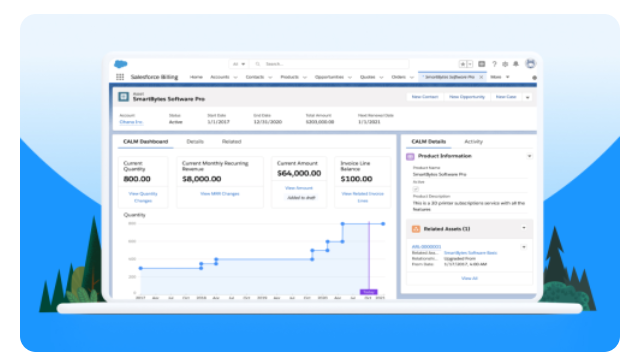Switch to the Related tab
The height and width of the screenshot is (364, 637).
pos(232,141)
